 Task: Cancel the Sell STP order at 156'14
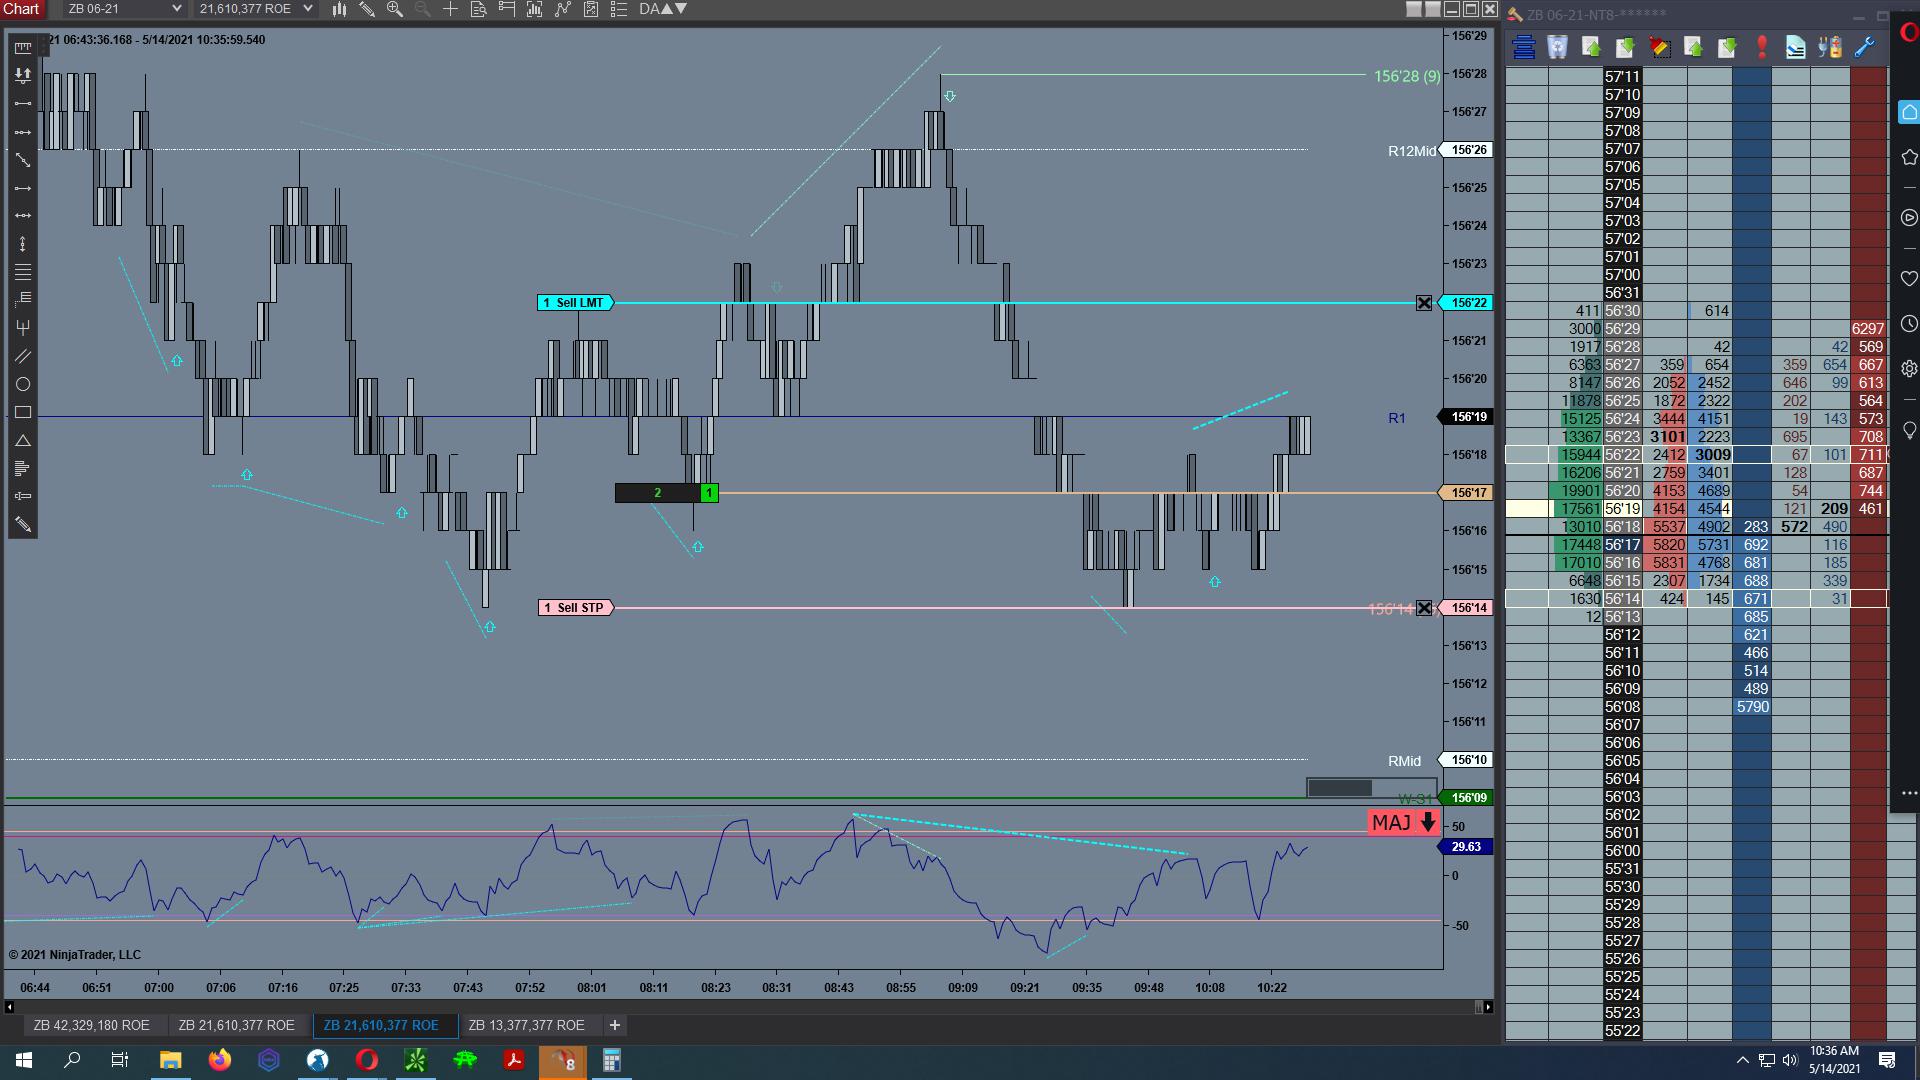point(1424,608)
